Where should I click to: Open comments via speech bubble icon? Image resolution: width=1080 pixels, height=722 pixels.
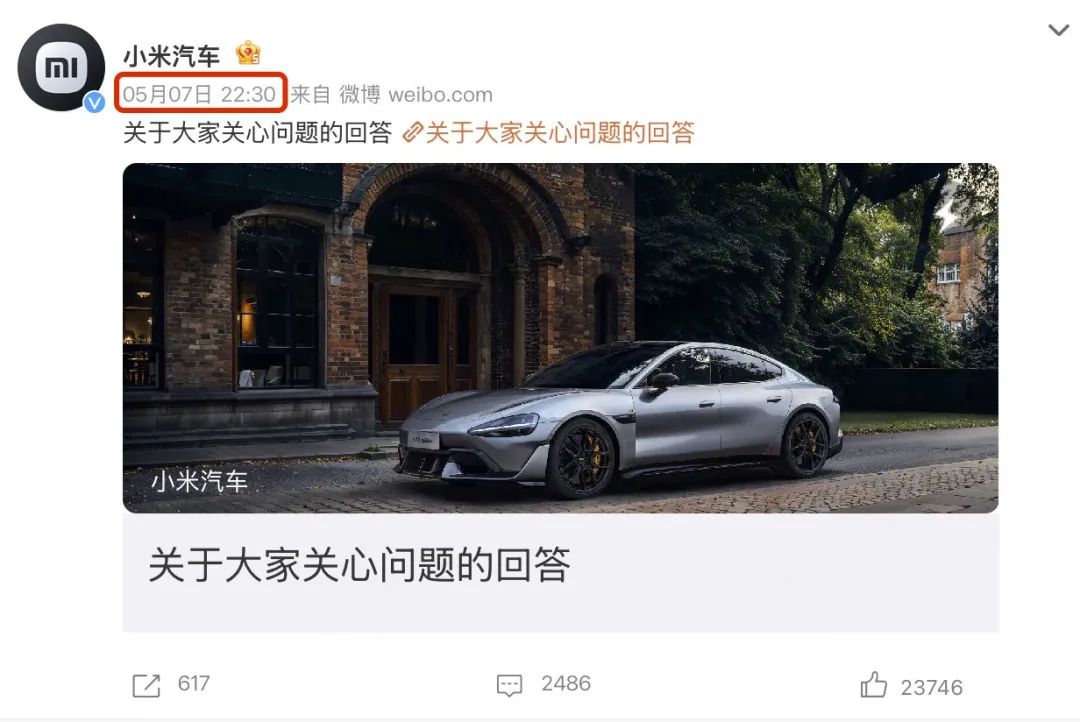pyautogui.click(x=510, y=685)
